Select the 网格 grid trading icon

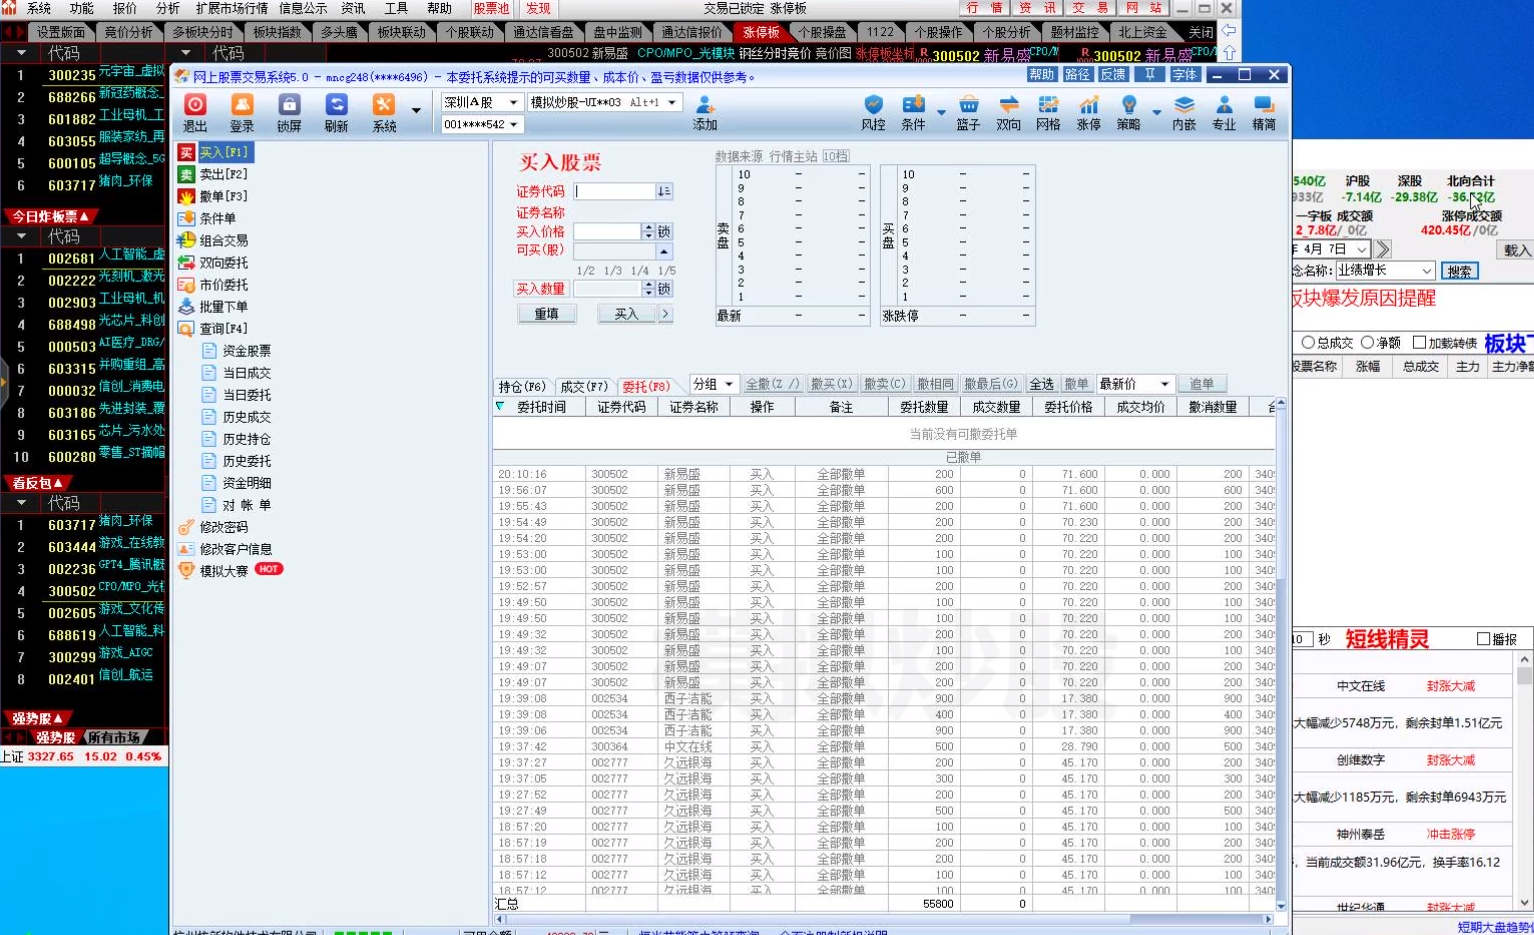(1048, 112)
